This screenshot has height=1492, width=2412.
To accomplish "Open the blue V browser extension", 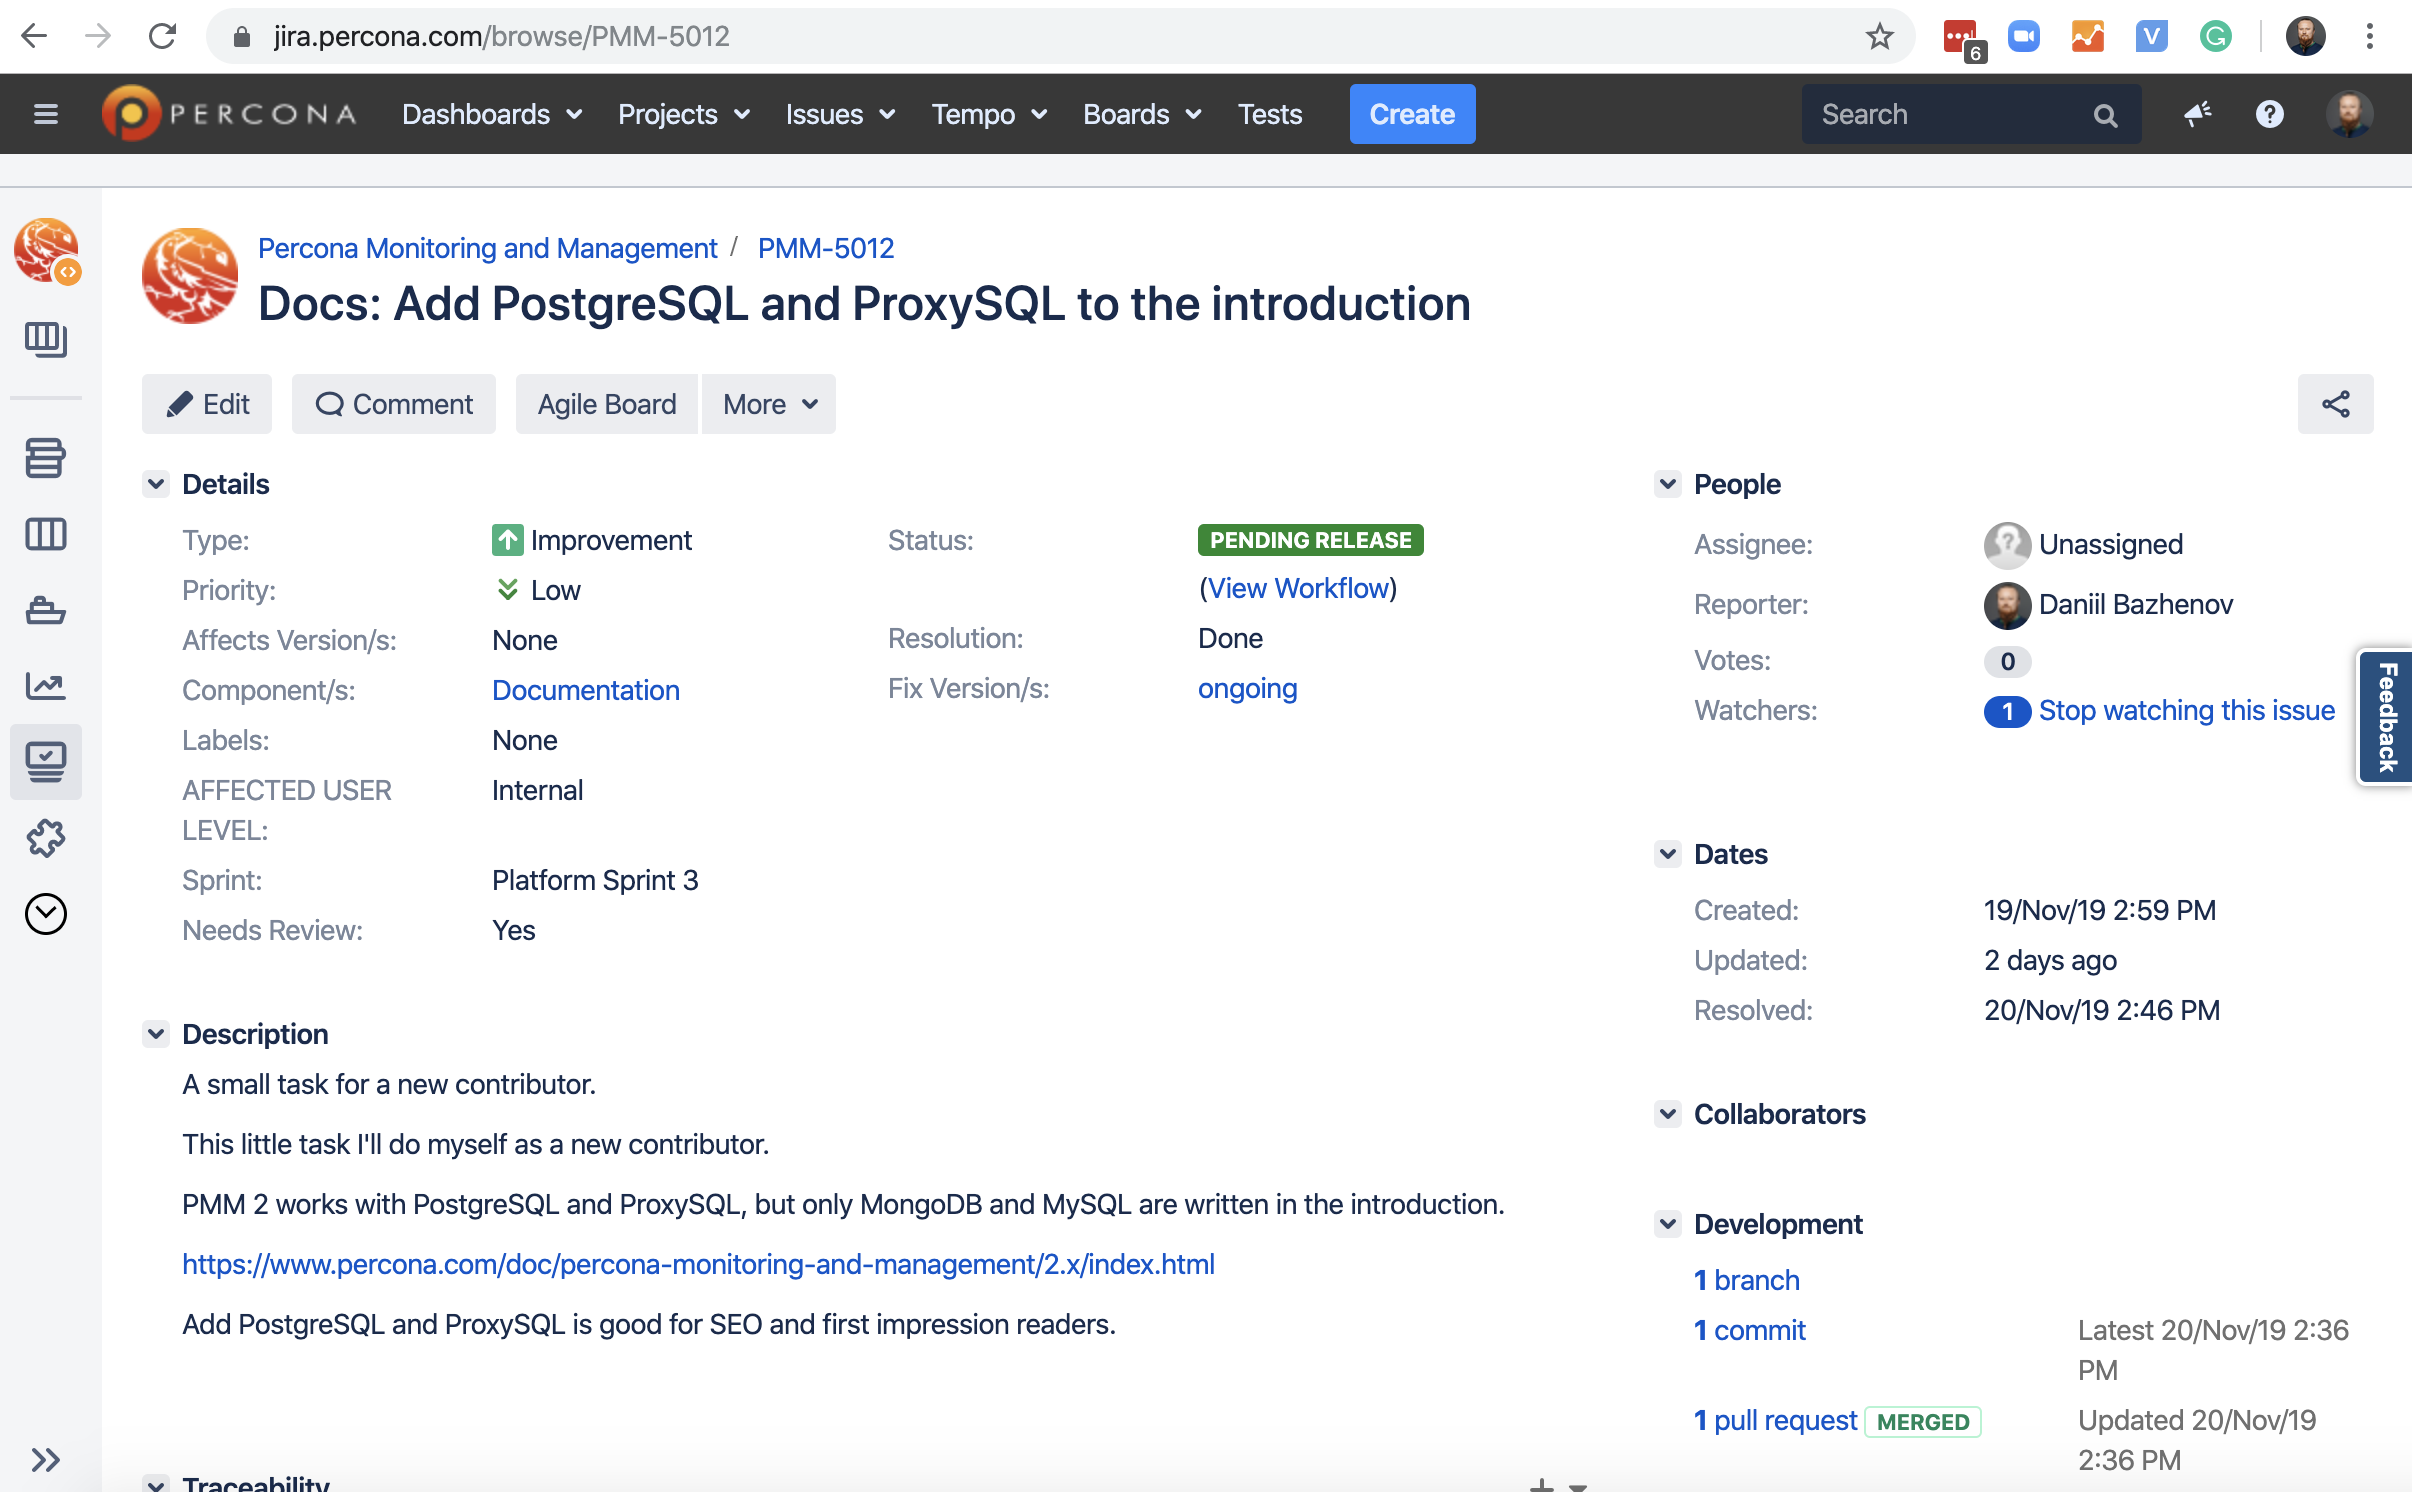I will [x=2152, y=36].
